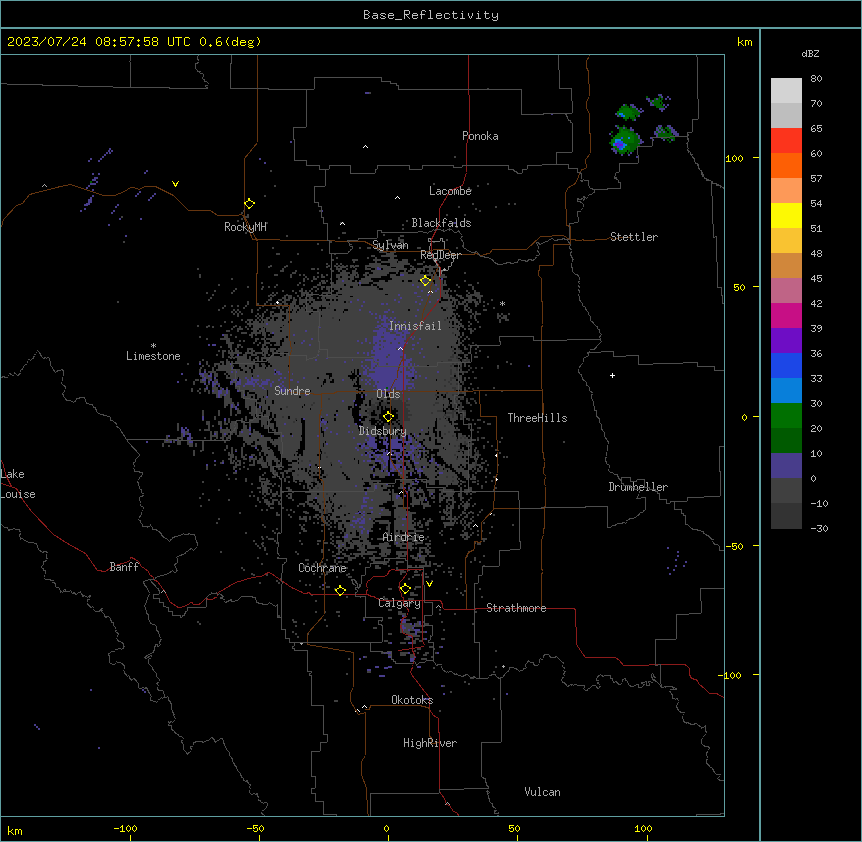Click the Vulcan town label

tap(543, 792)
